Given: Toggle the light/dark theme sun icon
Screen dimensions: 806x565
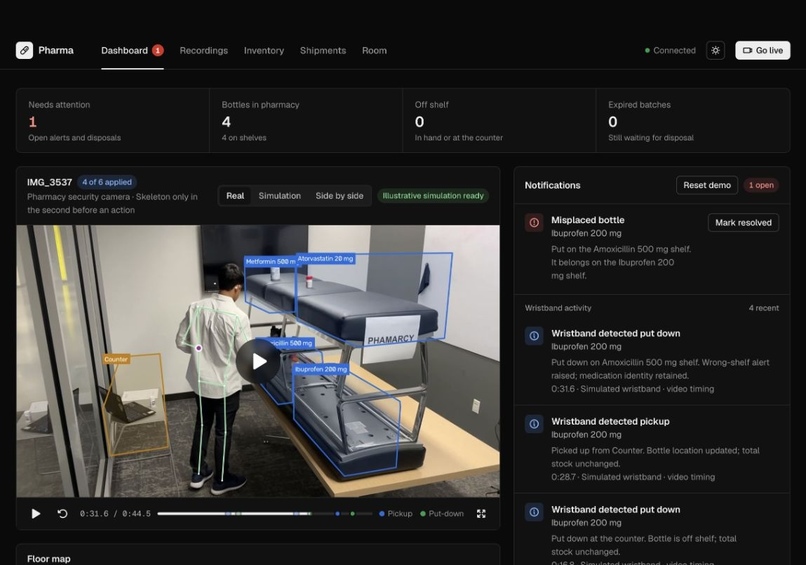Looking at the screenshot, I should (715, 50).
